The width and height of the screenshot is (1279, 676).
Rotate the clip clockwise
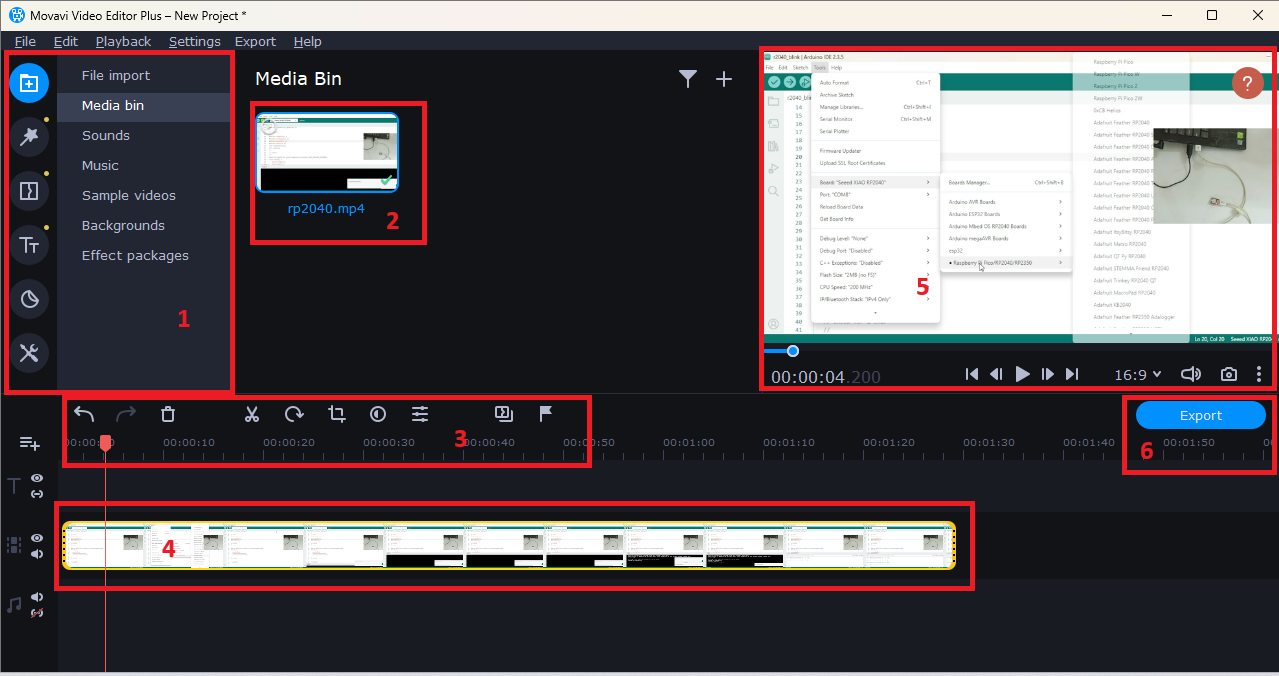tap(294, 413)
